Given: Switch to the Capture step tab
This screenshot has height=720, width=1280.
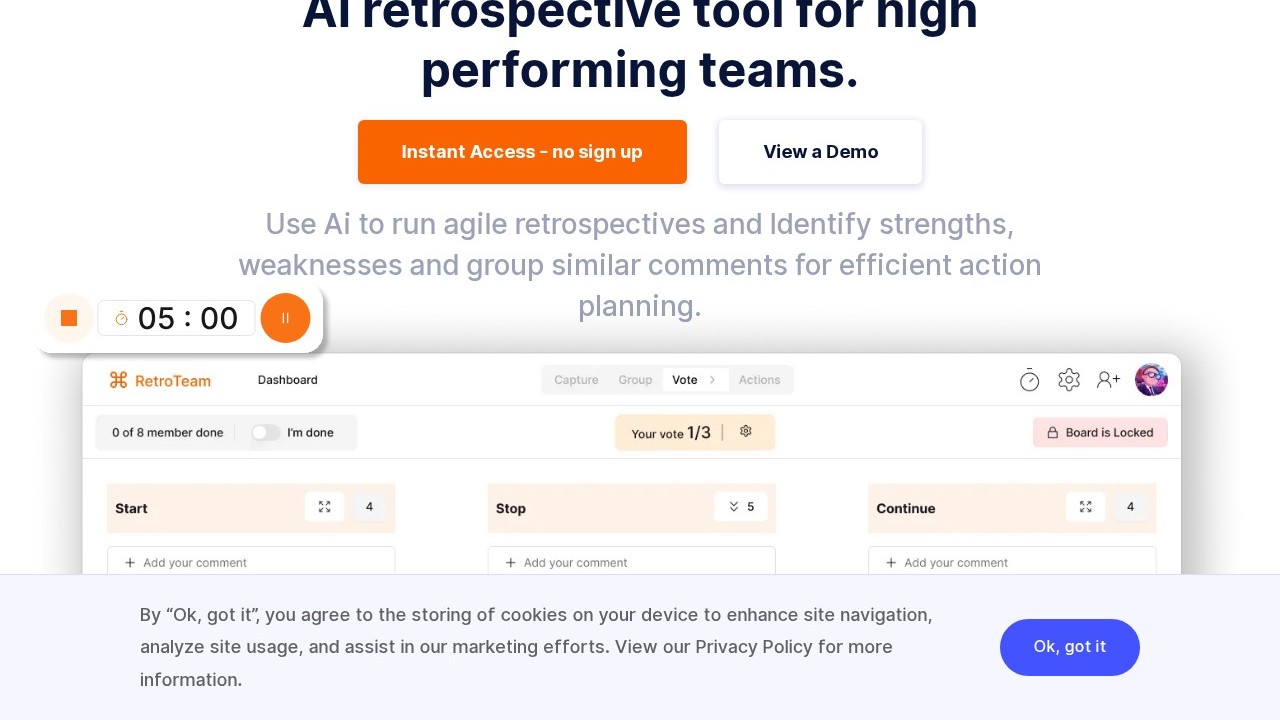Looking at the screenshot, I should coord(576,380).
